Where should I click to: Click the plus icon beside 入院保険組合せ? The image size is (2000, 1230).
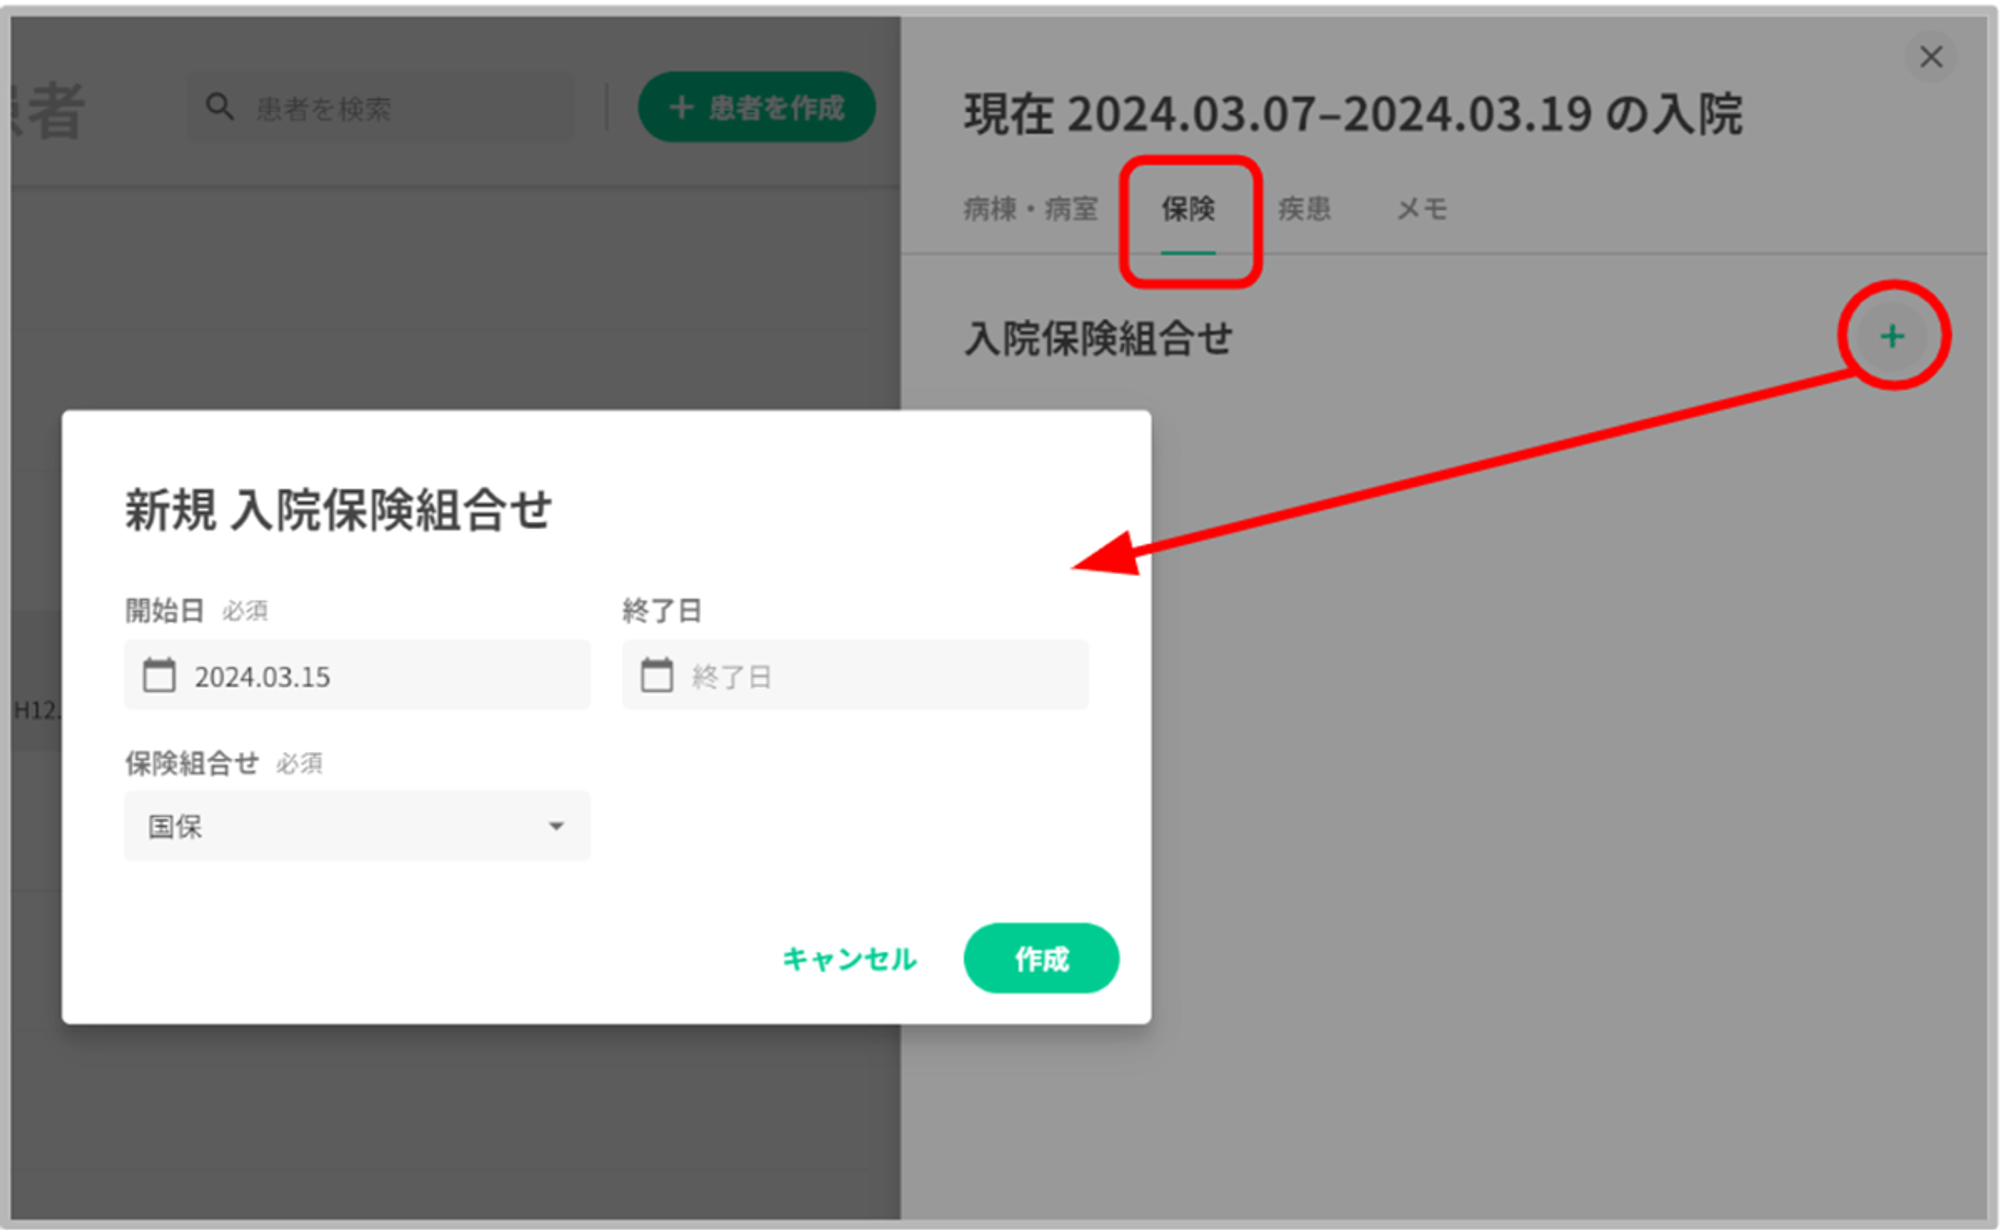(1891, 336)
